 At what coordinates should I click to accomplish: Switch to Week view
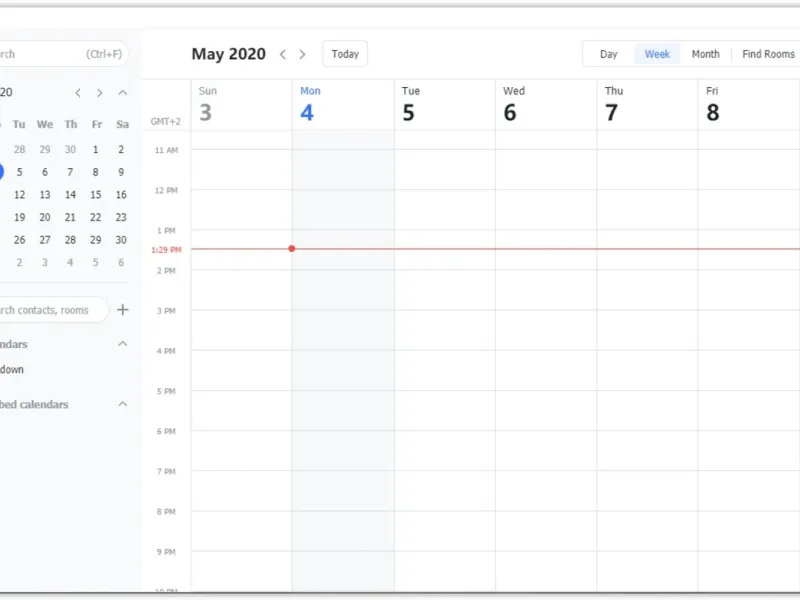(657, 54)
